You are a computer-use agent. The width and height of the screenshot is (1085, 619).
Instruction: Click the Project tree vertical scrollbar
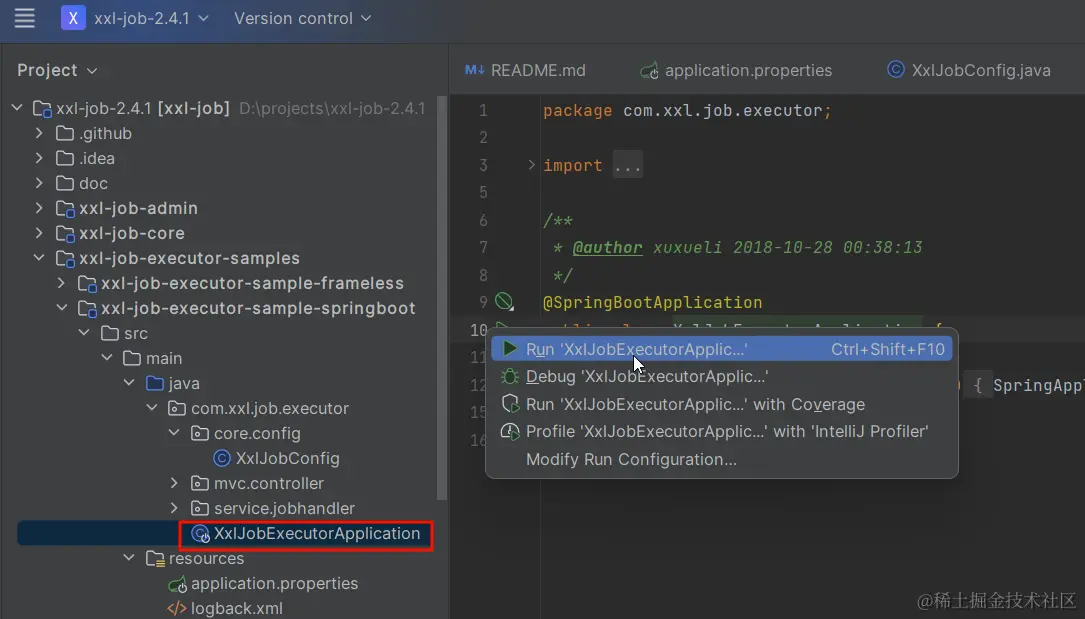point(441,297)
